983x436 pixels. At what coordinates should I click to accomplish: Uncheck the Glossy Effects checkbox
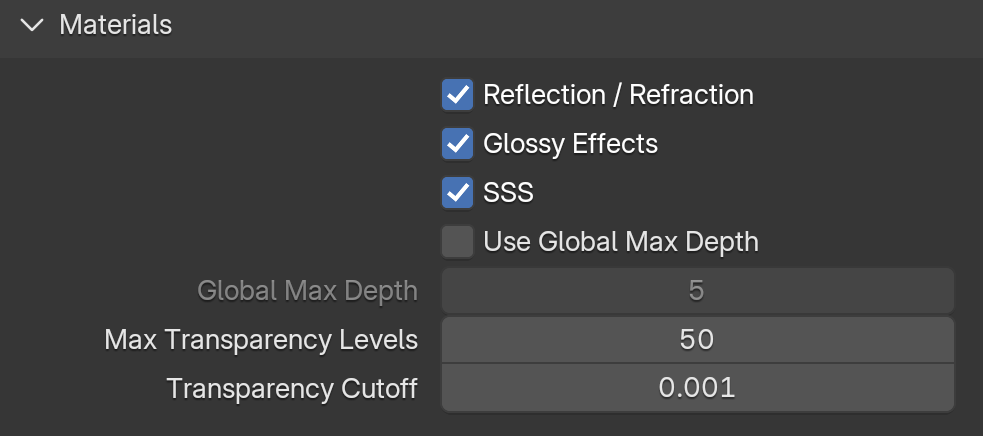click(458, 144)
